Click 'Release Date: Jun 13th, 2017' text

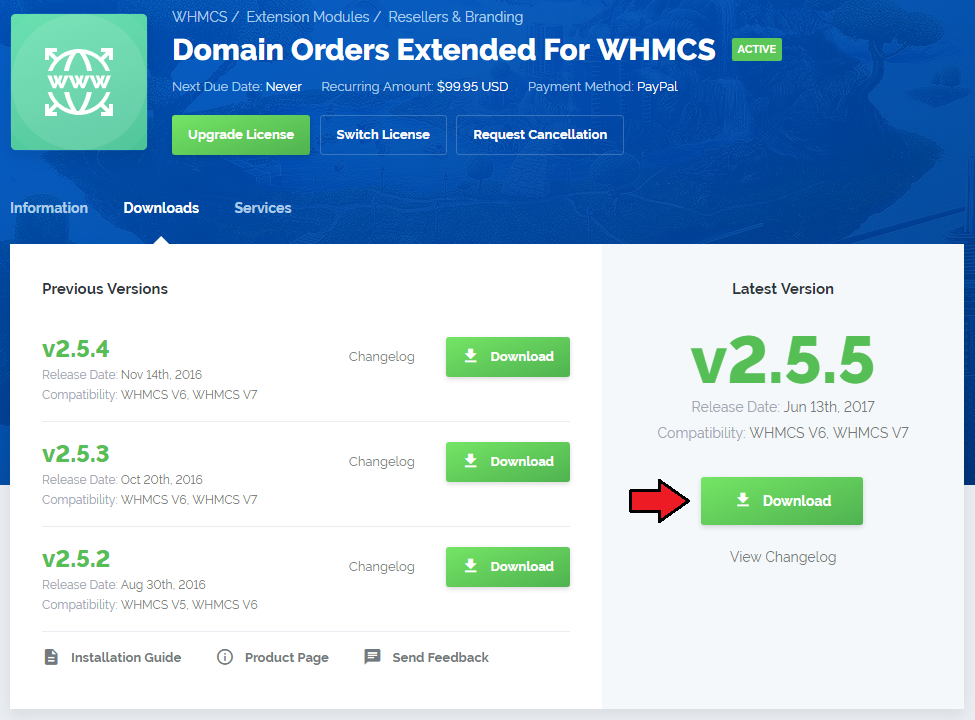(783, 407)
